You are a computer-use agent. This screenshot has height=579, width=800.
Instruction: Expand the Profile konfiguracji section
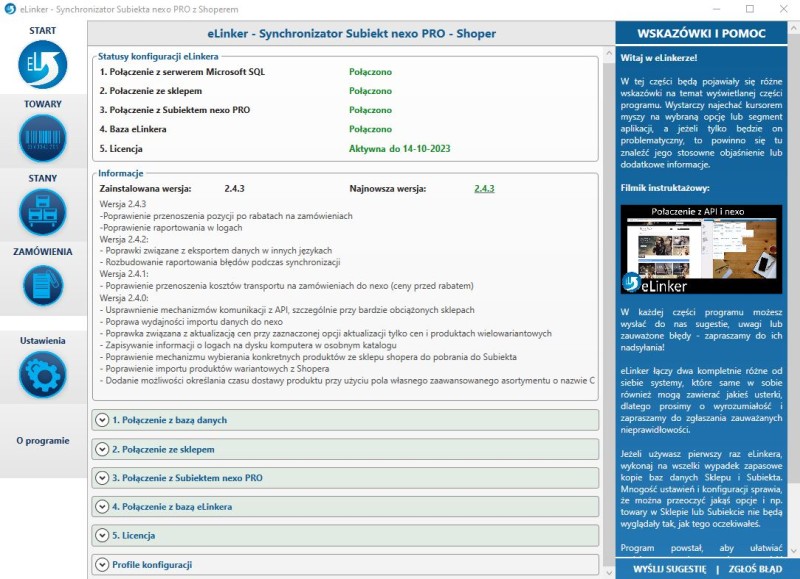102,565
